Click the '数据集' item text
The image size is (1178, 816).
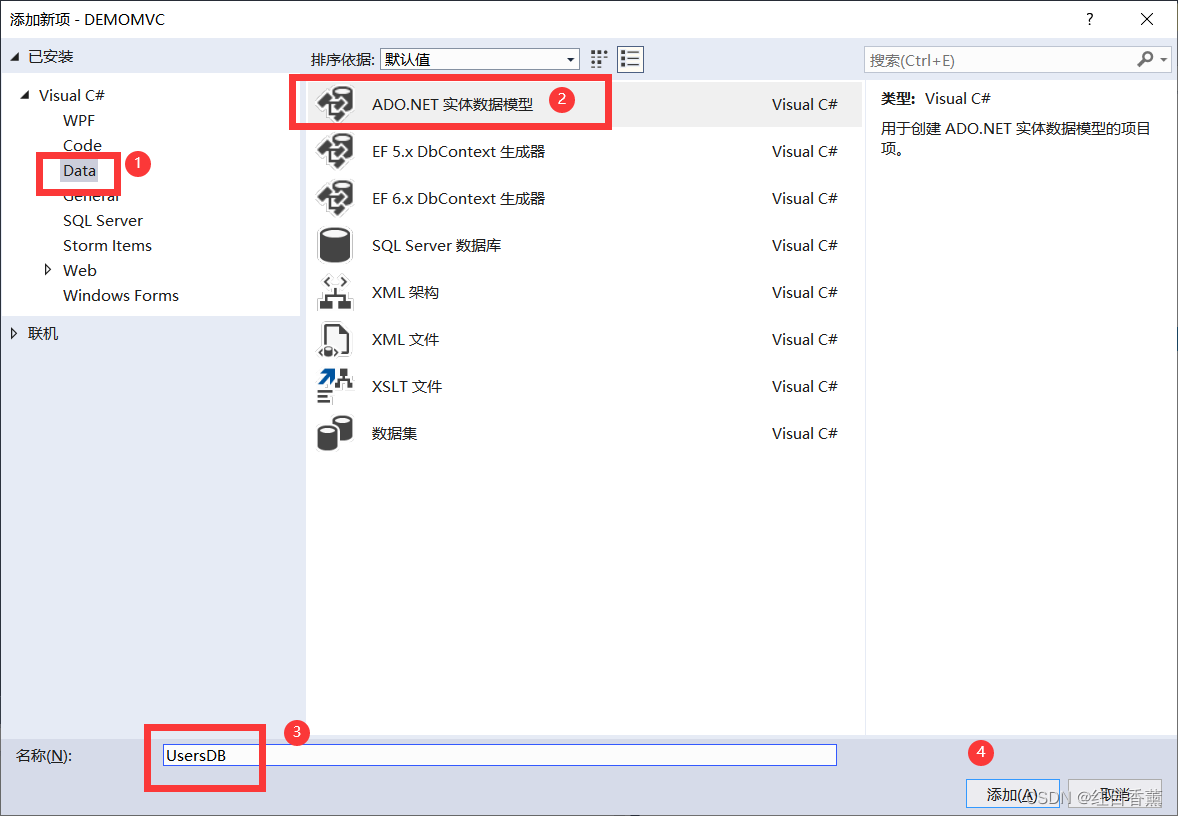pyautogui.click(x=394, y=434)
